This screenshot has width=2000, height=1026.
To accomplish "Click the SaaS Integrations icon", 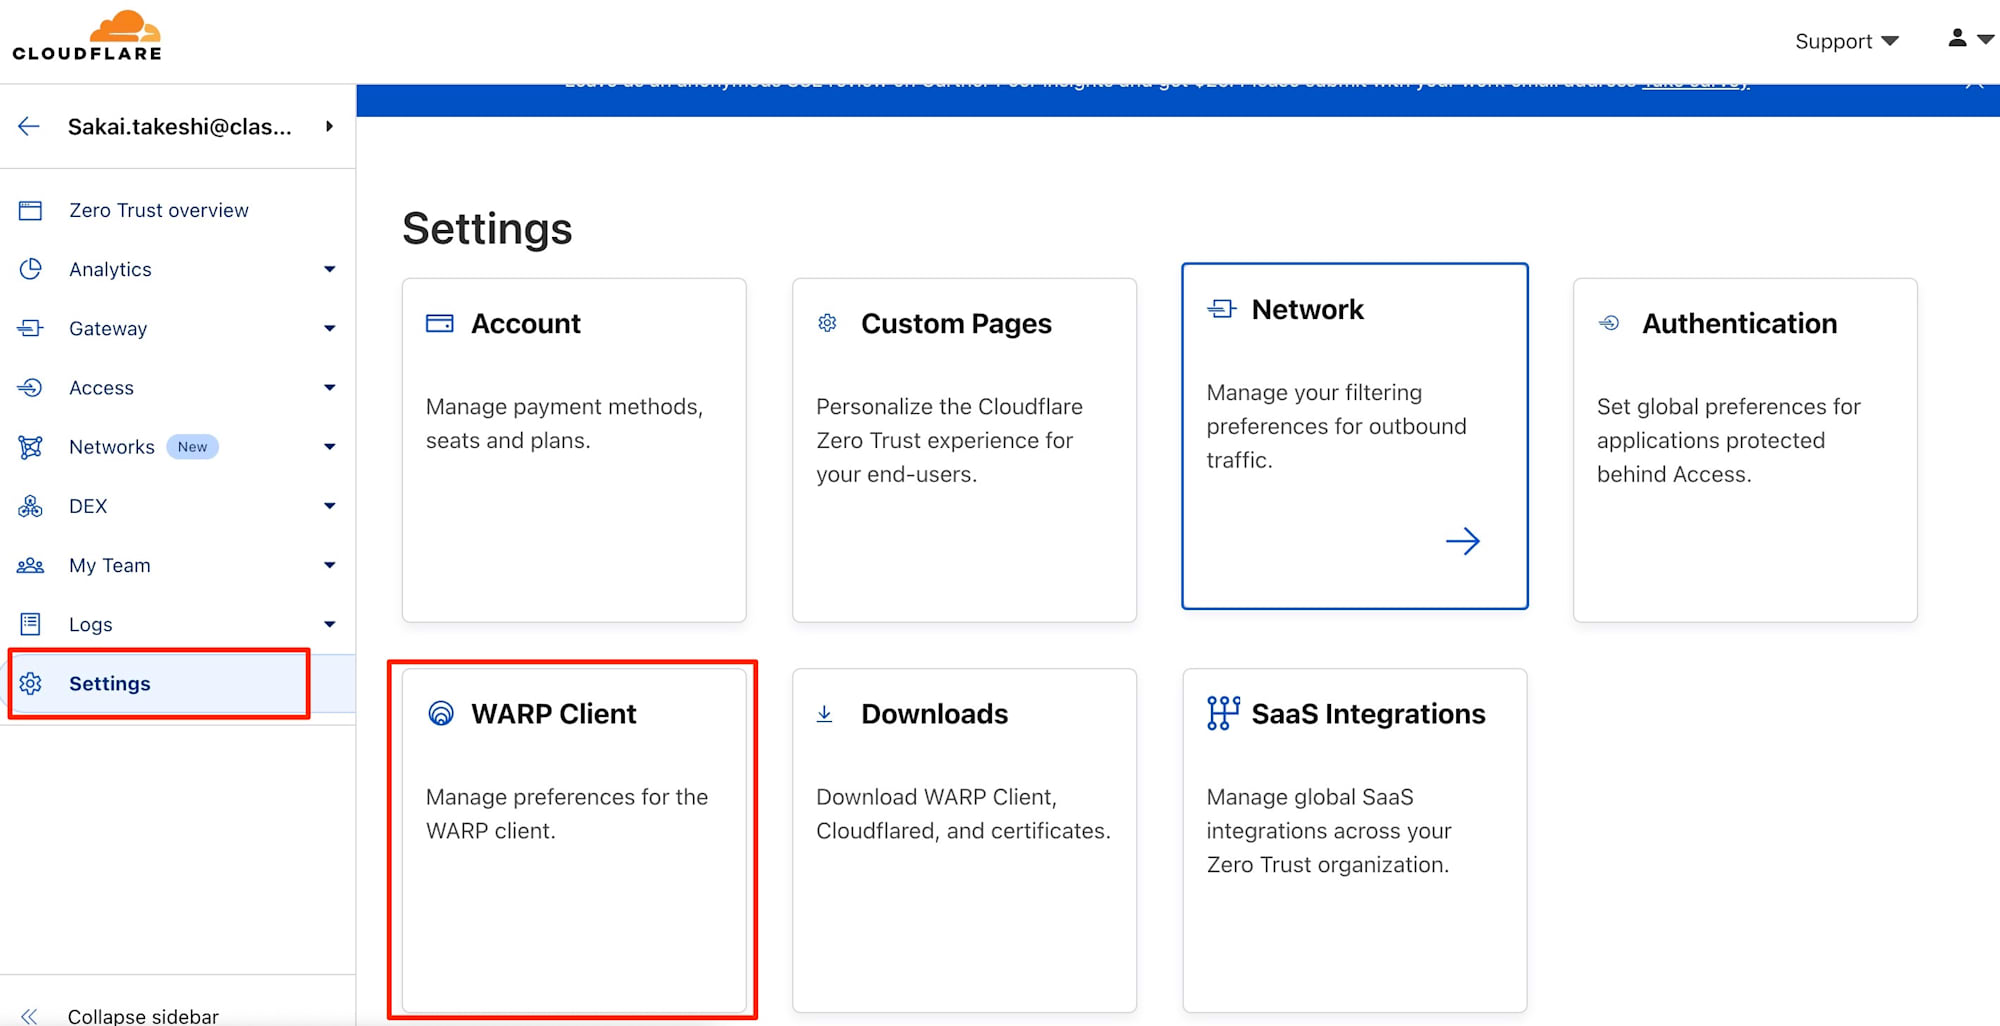I will point(1223,713).
